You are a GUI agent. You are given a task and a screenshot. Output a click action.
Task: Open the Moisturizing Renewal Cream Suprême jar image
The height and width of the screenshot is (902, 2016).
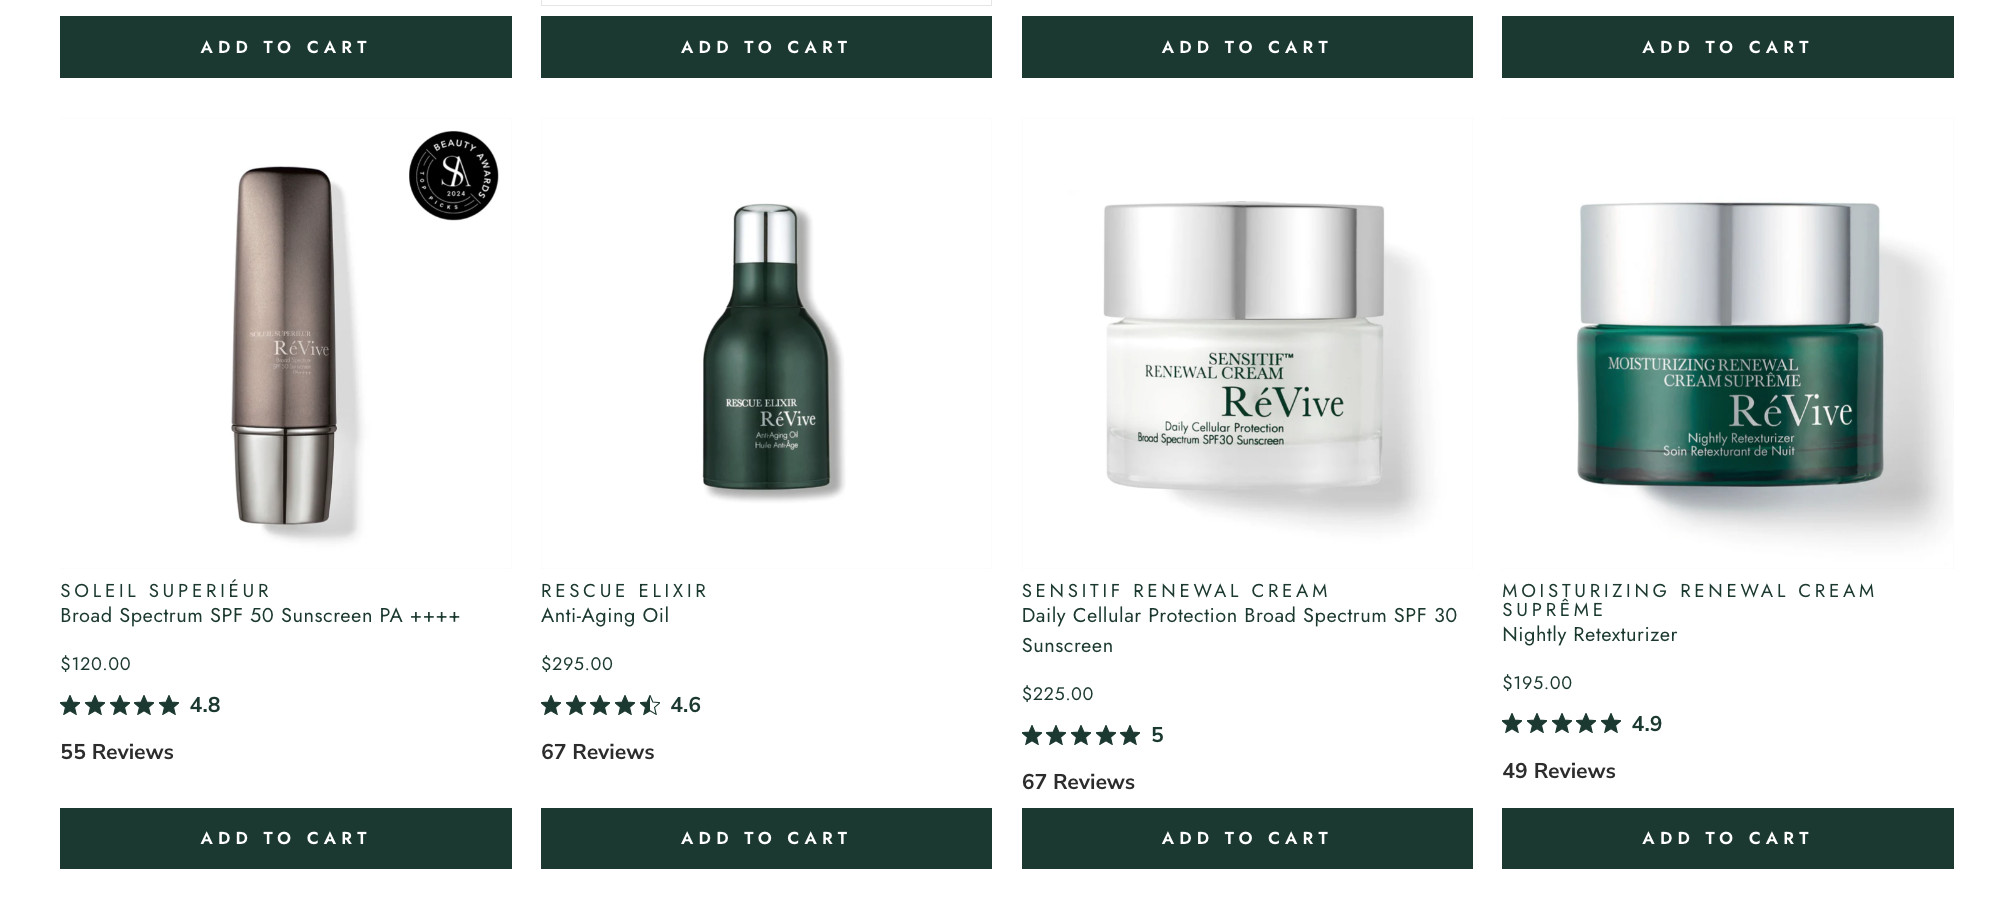pyautogui.click(x=1728, y=344)
